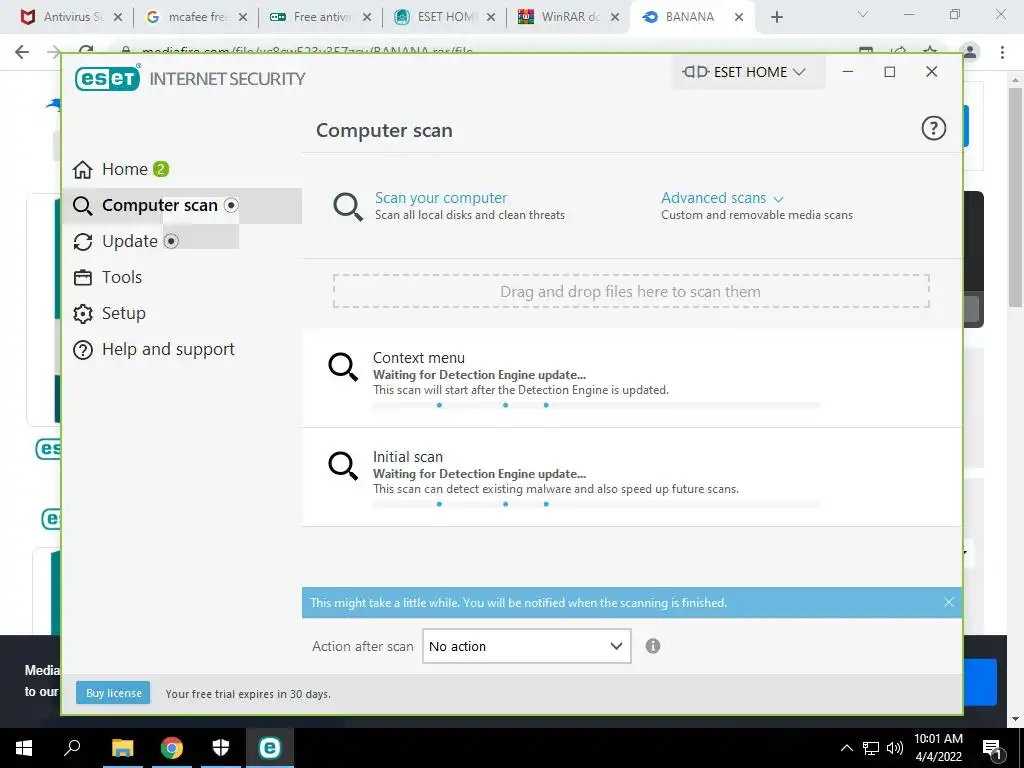Click the Context menu scan progress bar
Viewport: 1024px width, 768px height.
point(596,405)
